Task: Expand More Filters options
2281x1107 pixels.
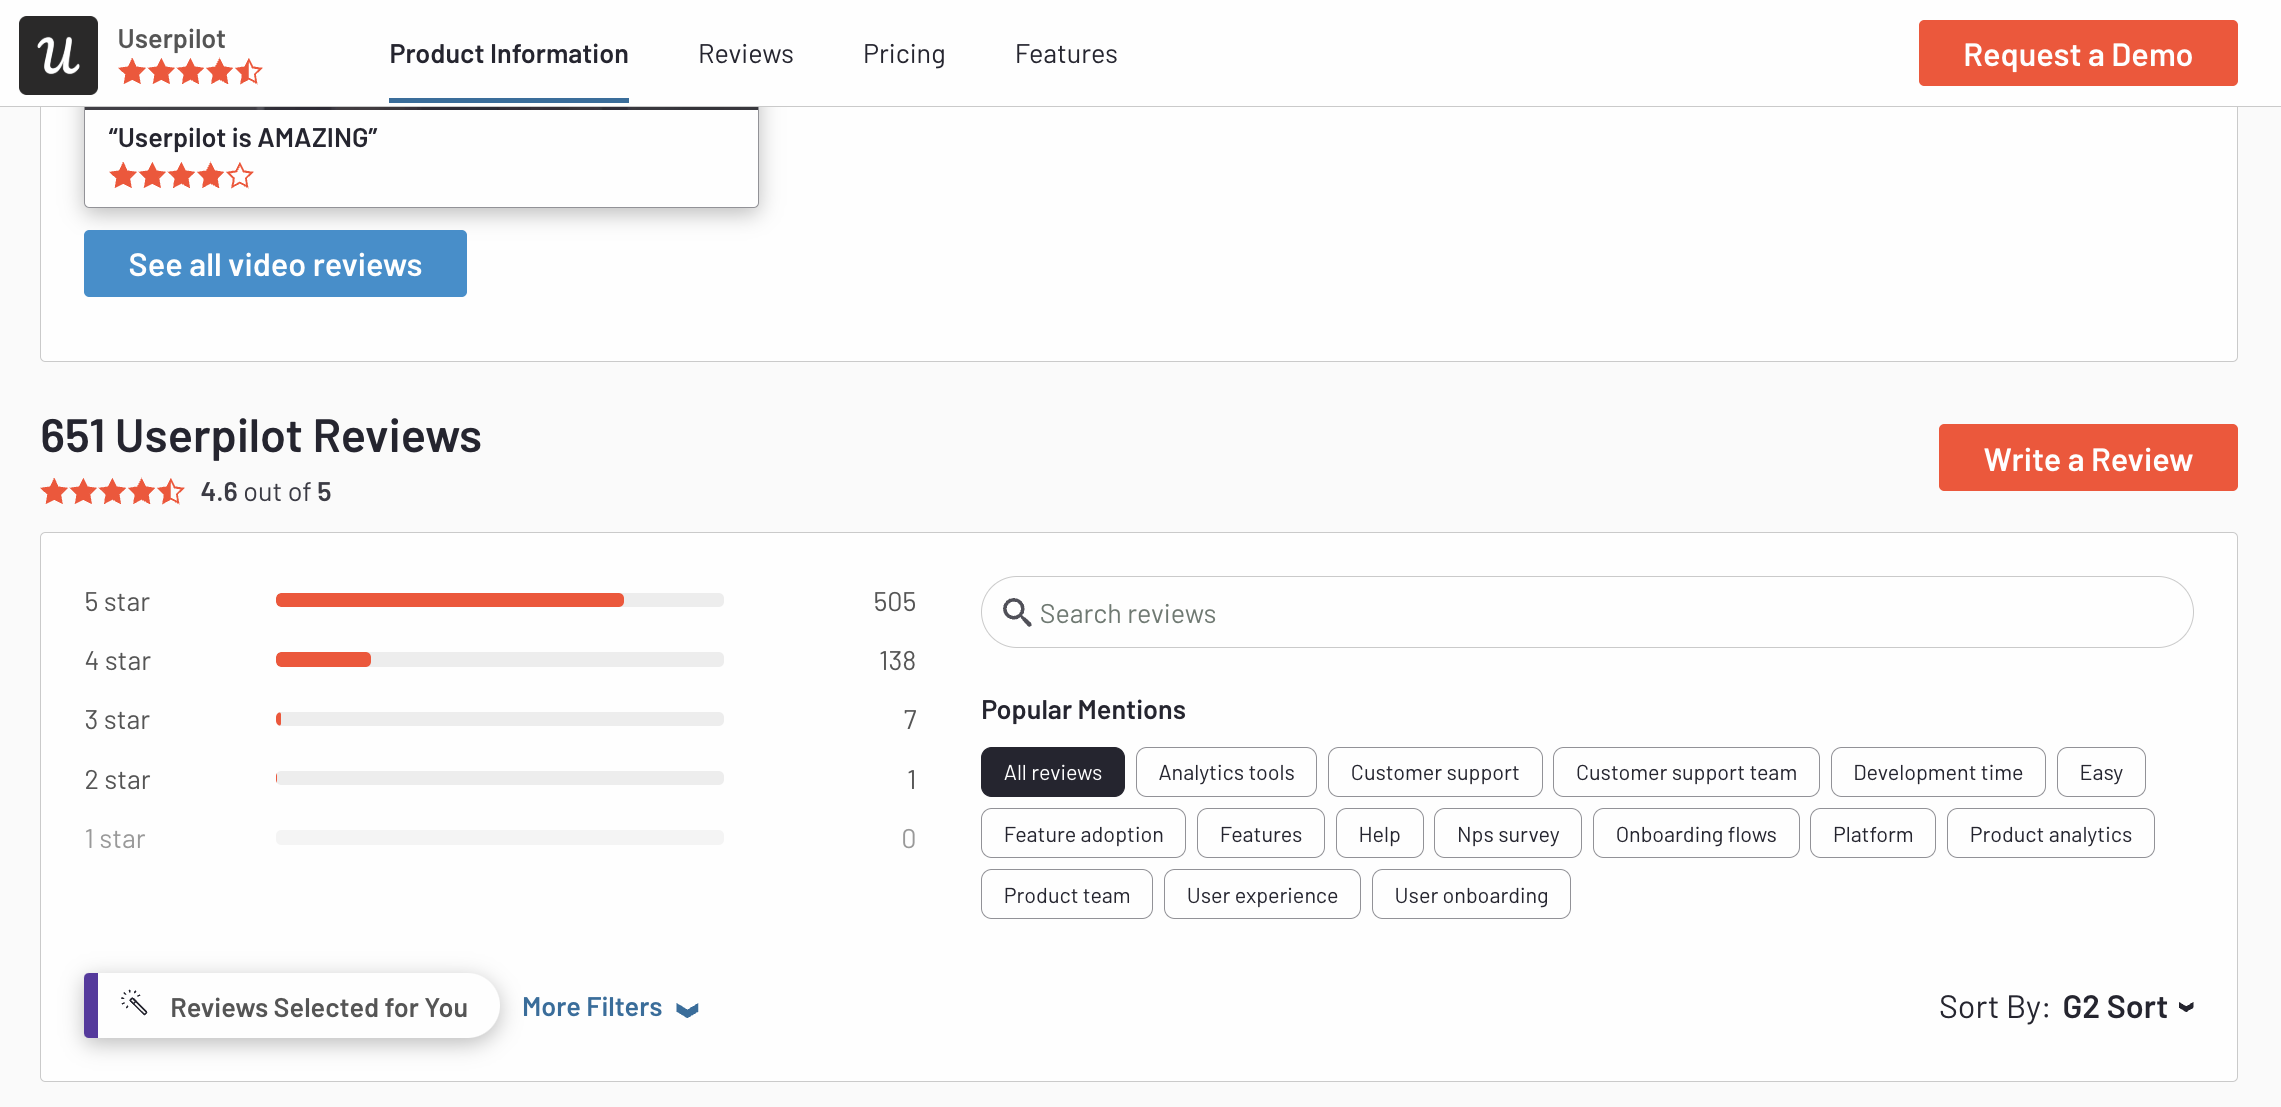Action: coord(612,1005)
